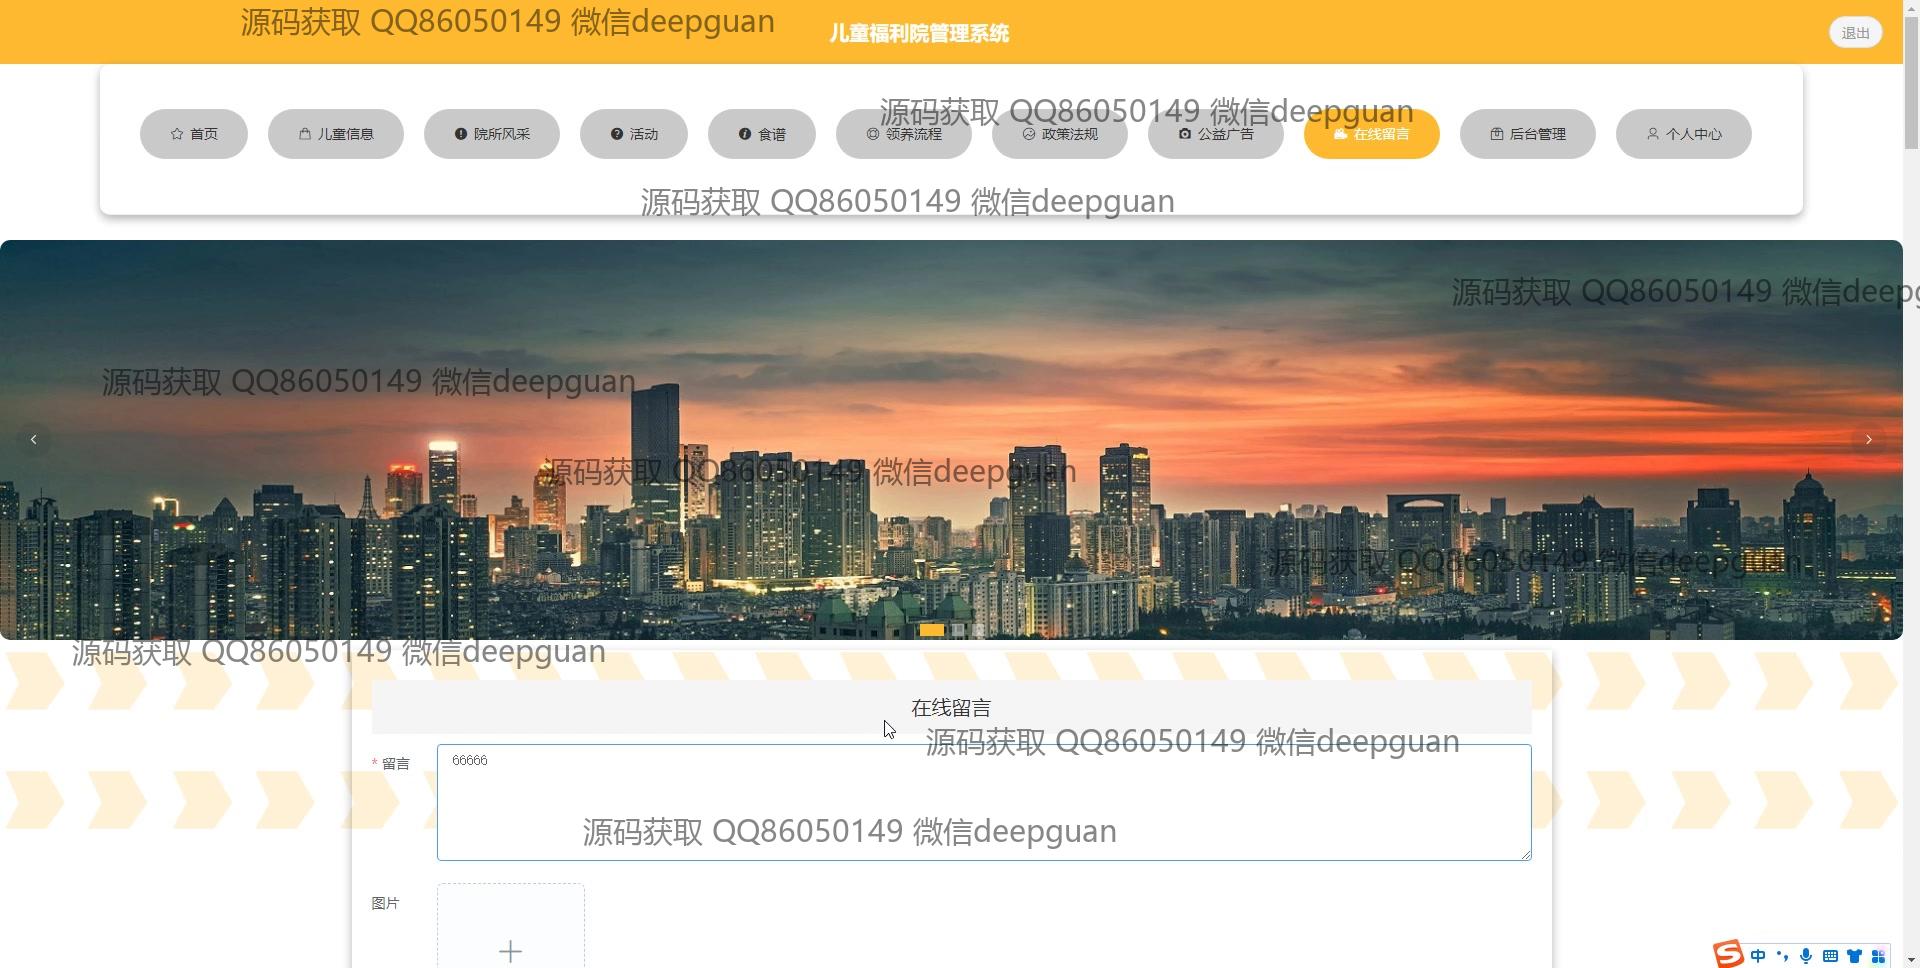Open the IME toolbox grid icon
This screenshot has width=1920, height=968.
[1878, 956]
